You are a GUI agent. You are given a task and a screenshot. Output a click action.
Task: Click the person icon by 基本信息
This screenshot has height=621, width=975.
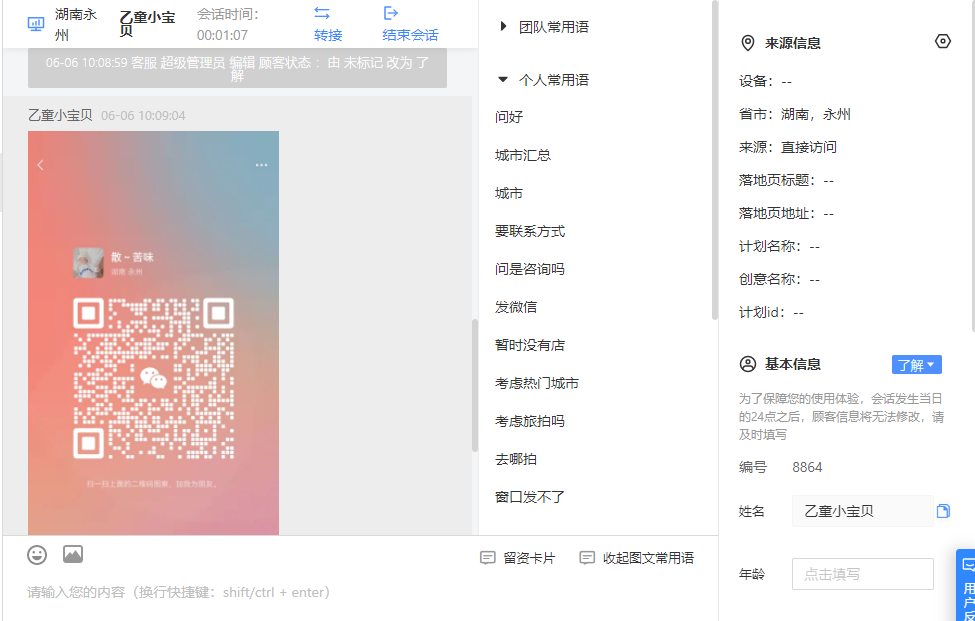747,364
